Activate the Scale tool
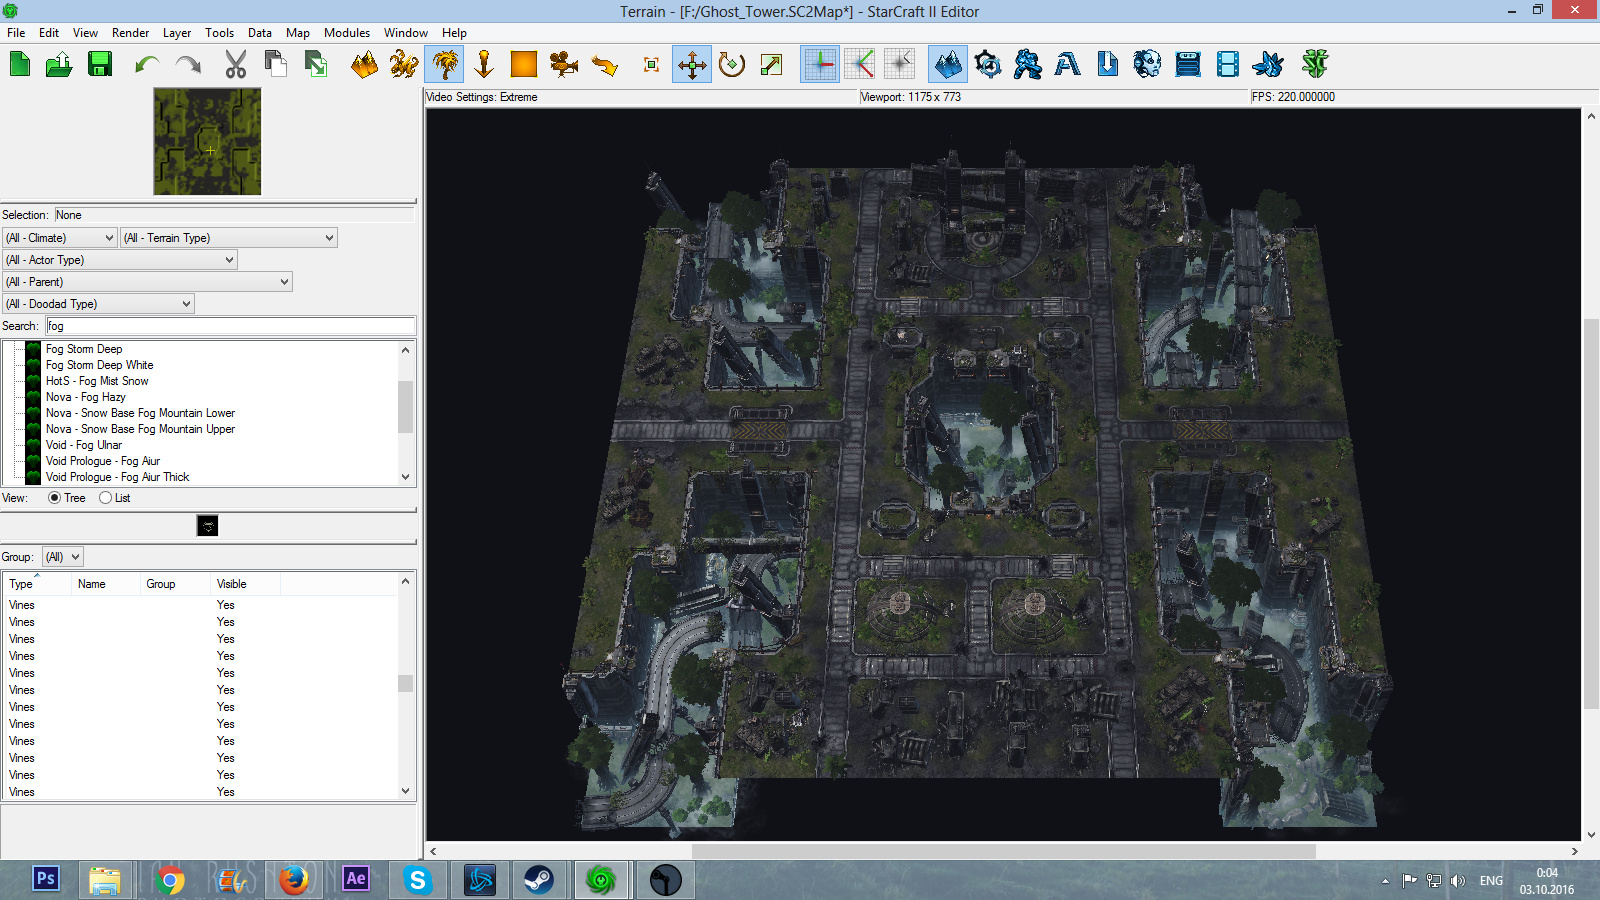This screenshot has width=1600, height=900. click(x=772, y=65)
